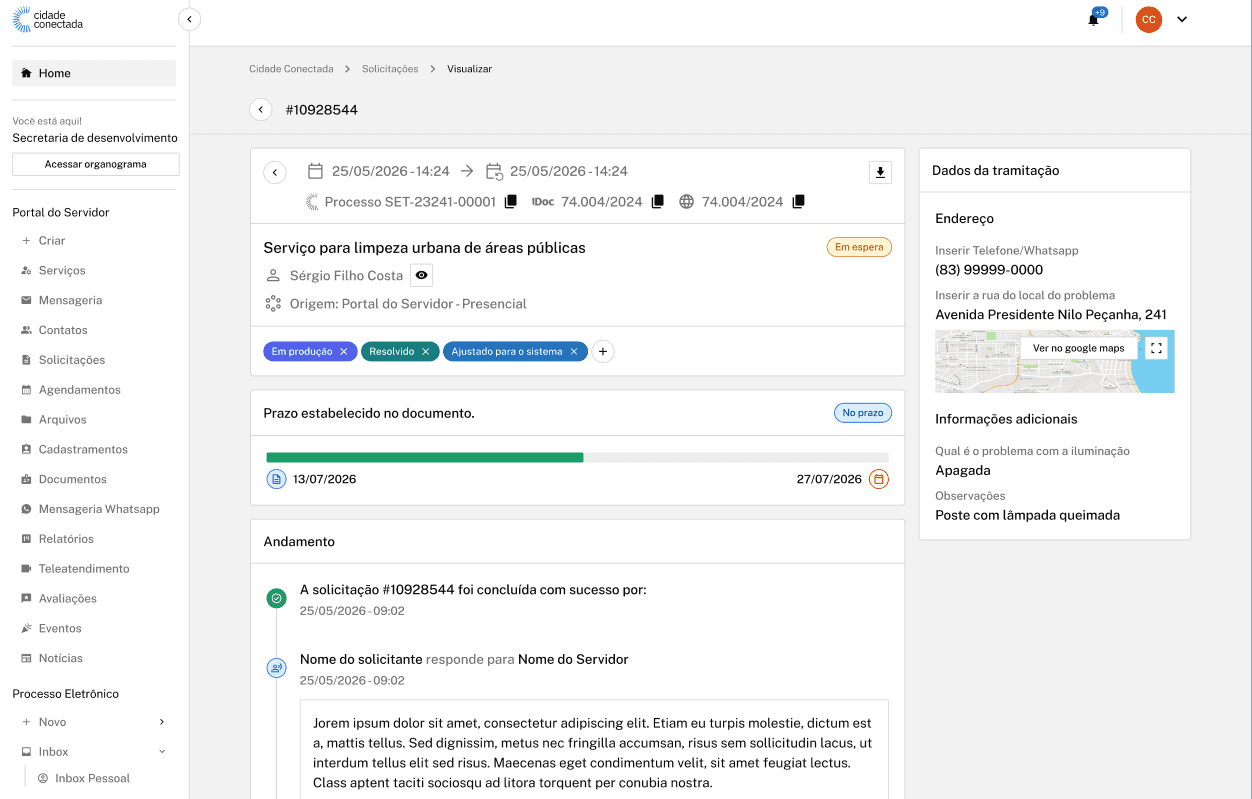This screenshot has width=1252, height=799.
Task: Open Solicitações in the sidebar
Action: [x=72, y=360]
